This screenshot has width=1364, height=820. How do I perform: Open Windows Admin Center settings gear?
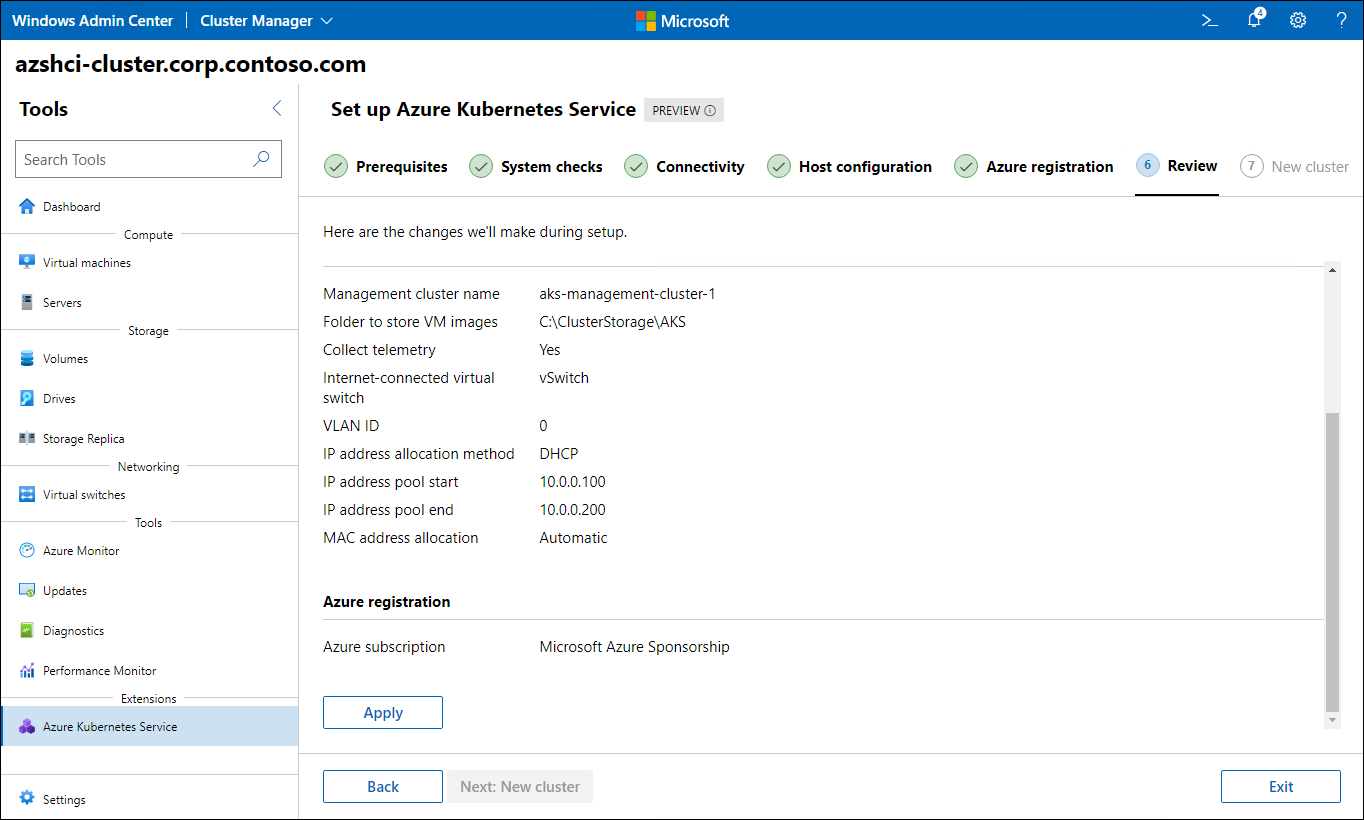1298,20
